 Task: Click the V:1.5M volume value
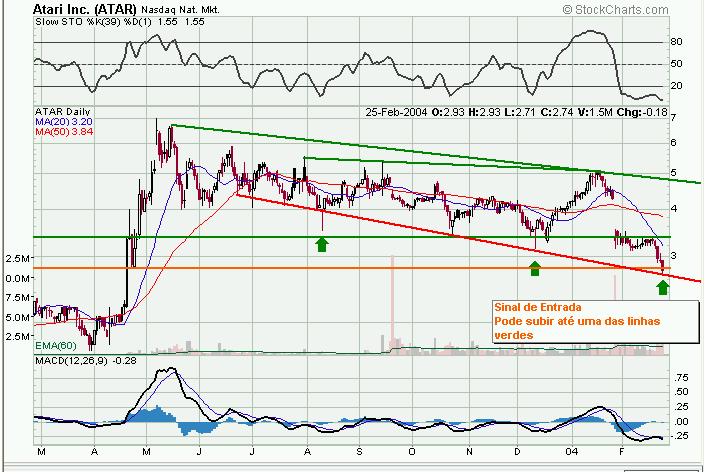[595, 112]
